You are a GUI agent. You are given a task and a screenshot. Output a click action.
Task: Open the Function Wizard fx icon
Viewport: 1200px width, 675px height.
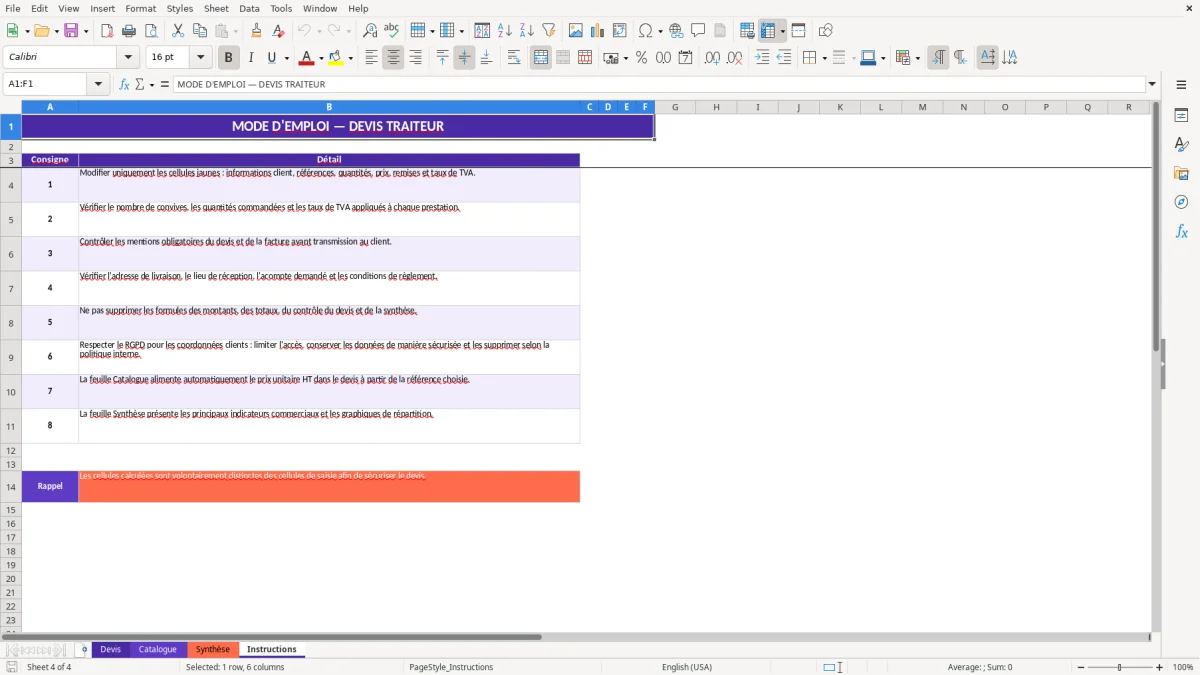point(124,84)
